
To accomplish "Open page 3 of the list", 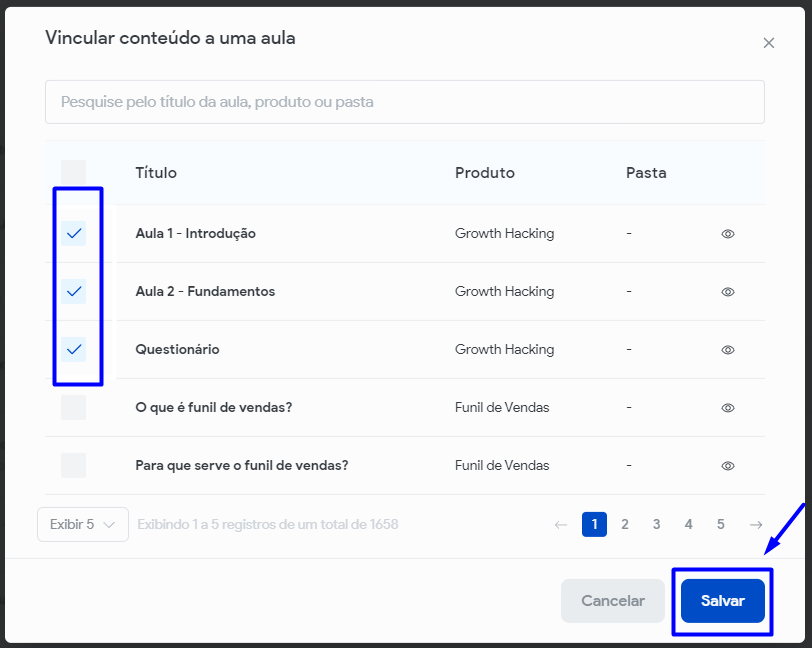I will (657, 524).
